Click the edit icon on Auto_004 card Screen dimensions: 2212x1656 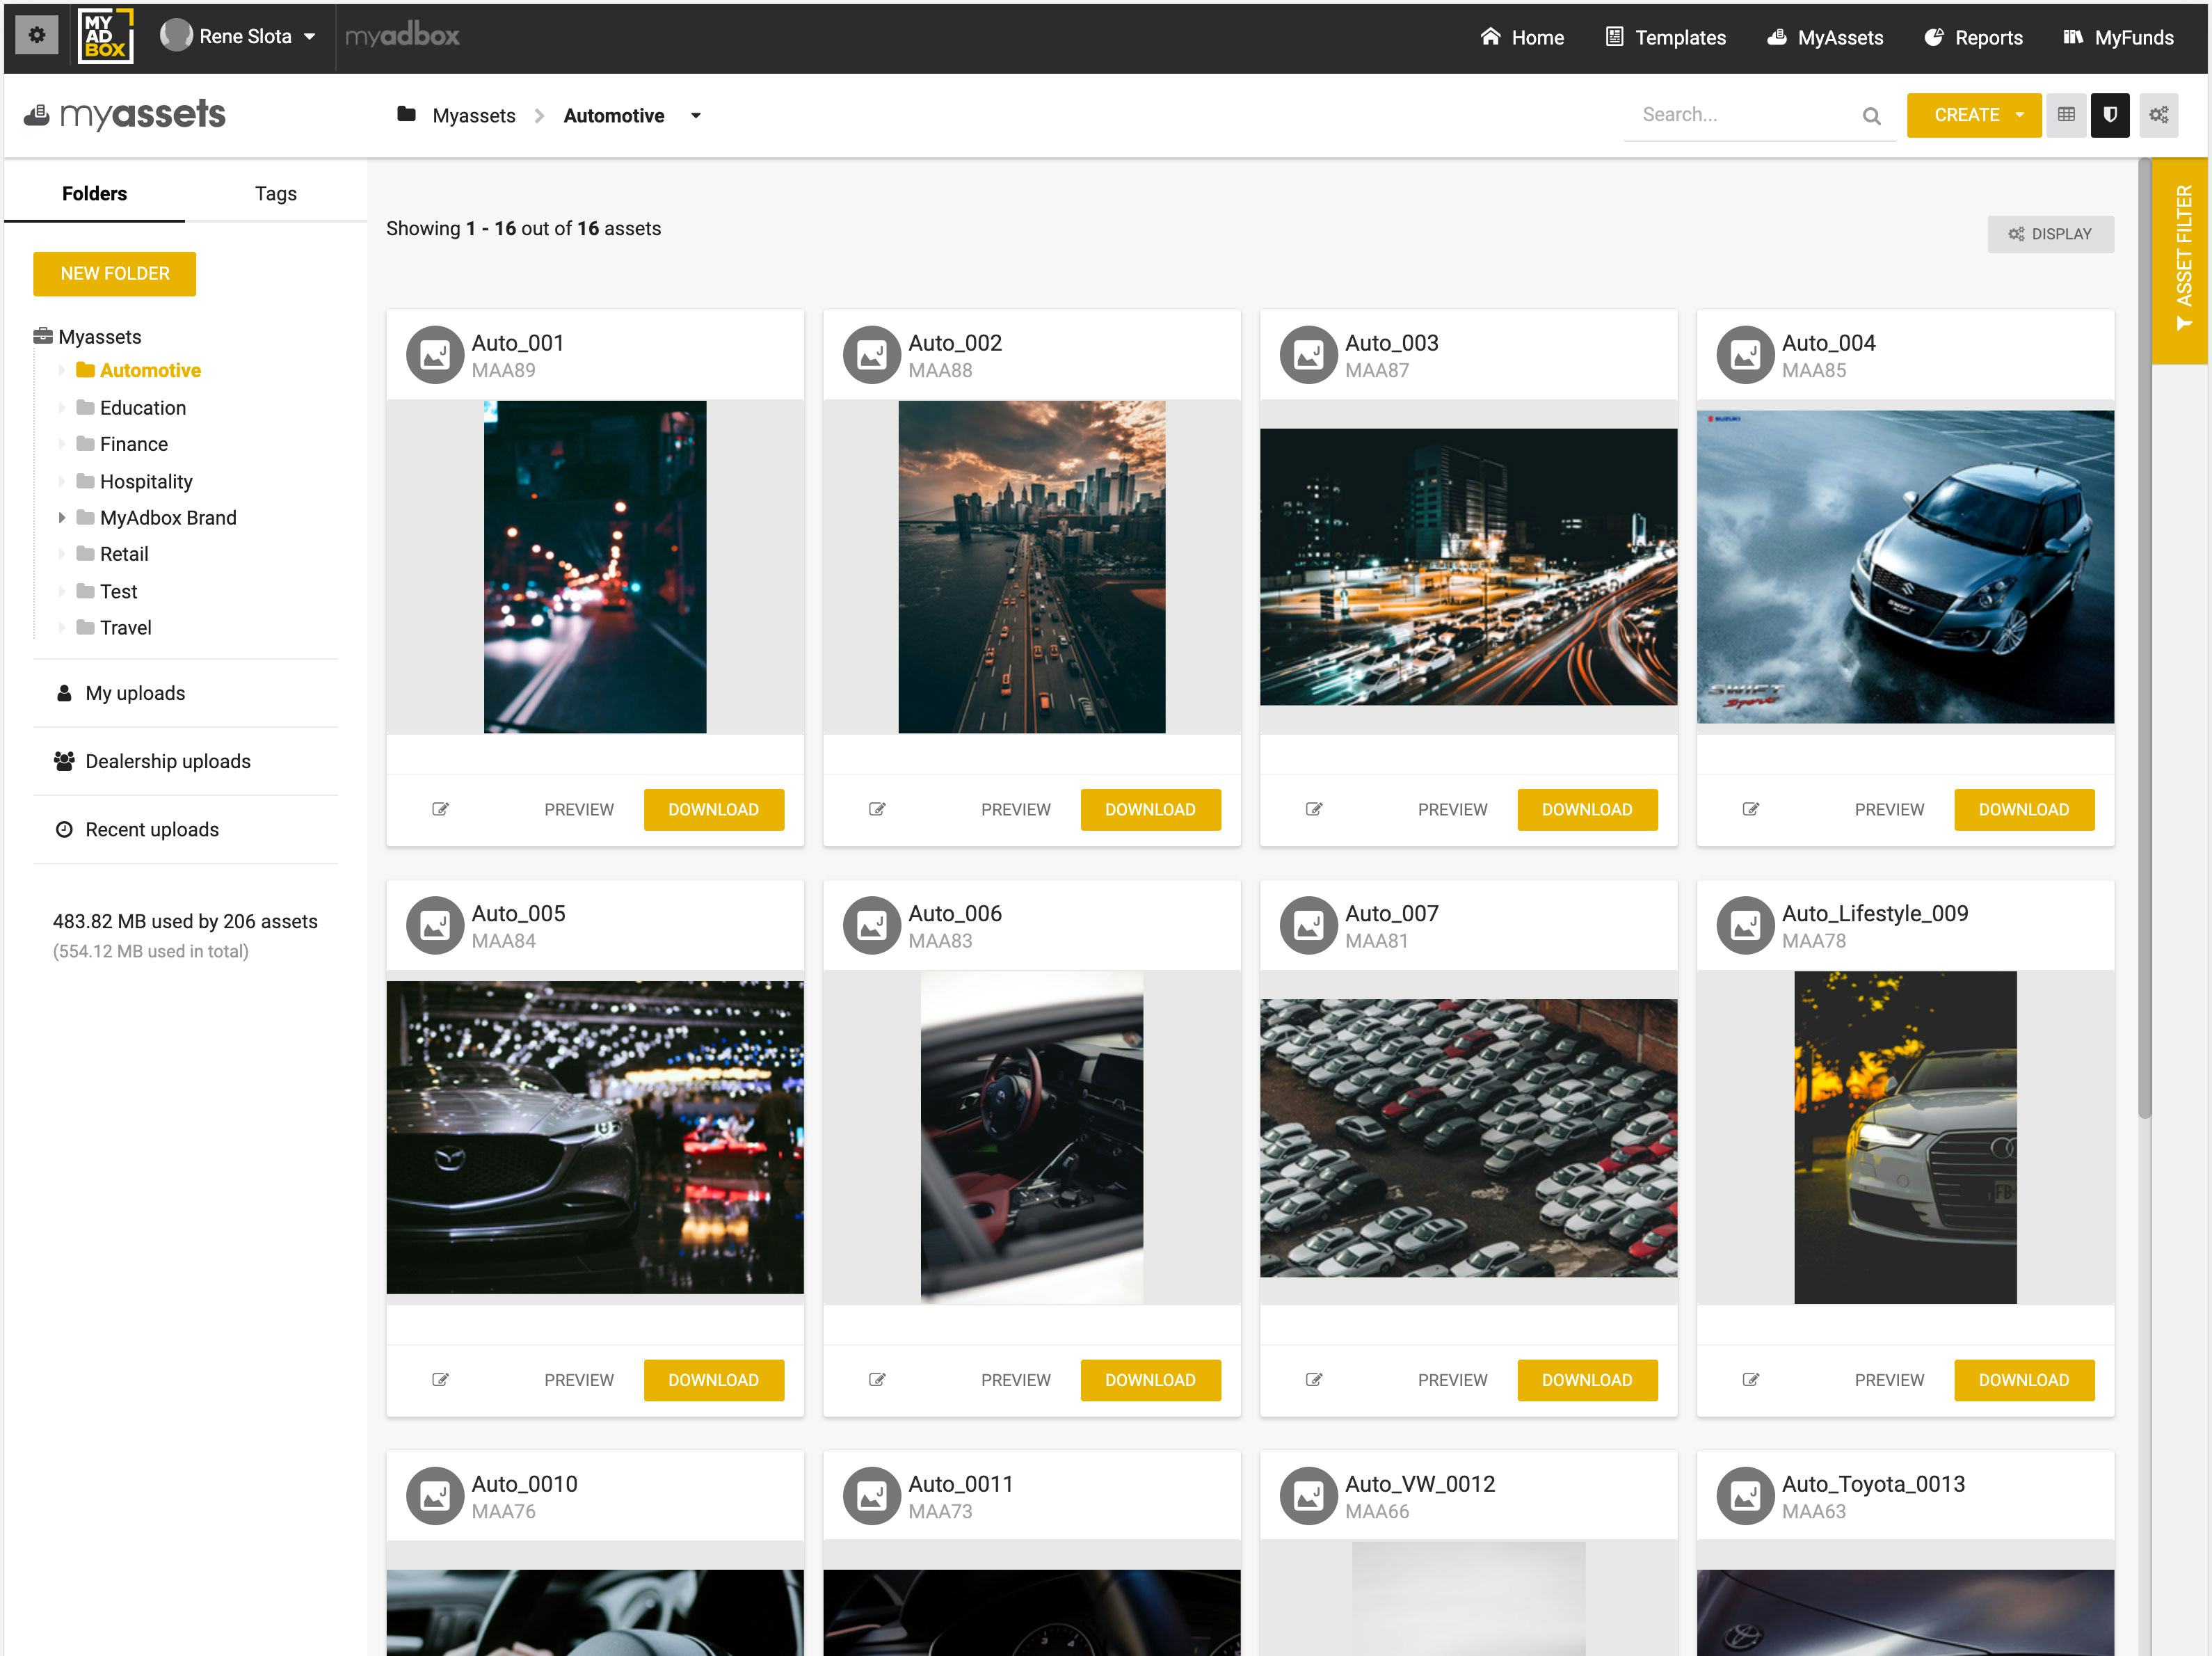(x=1751, y=809)
